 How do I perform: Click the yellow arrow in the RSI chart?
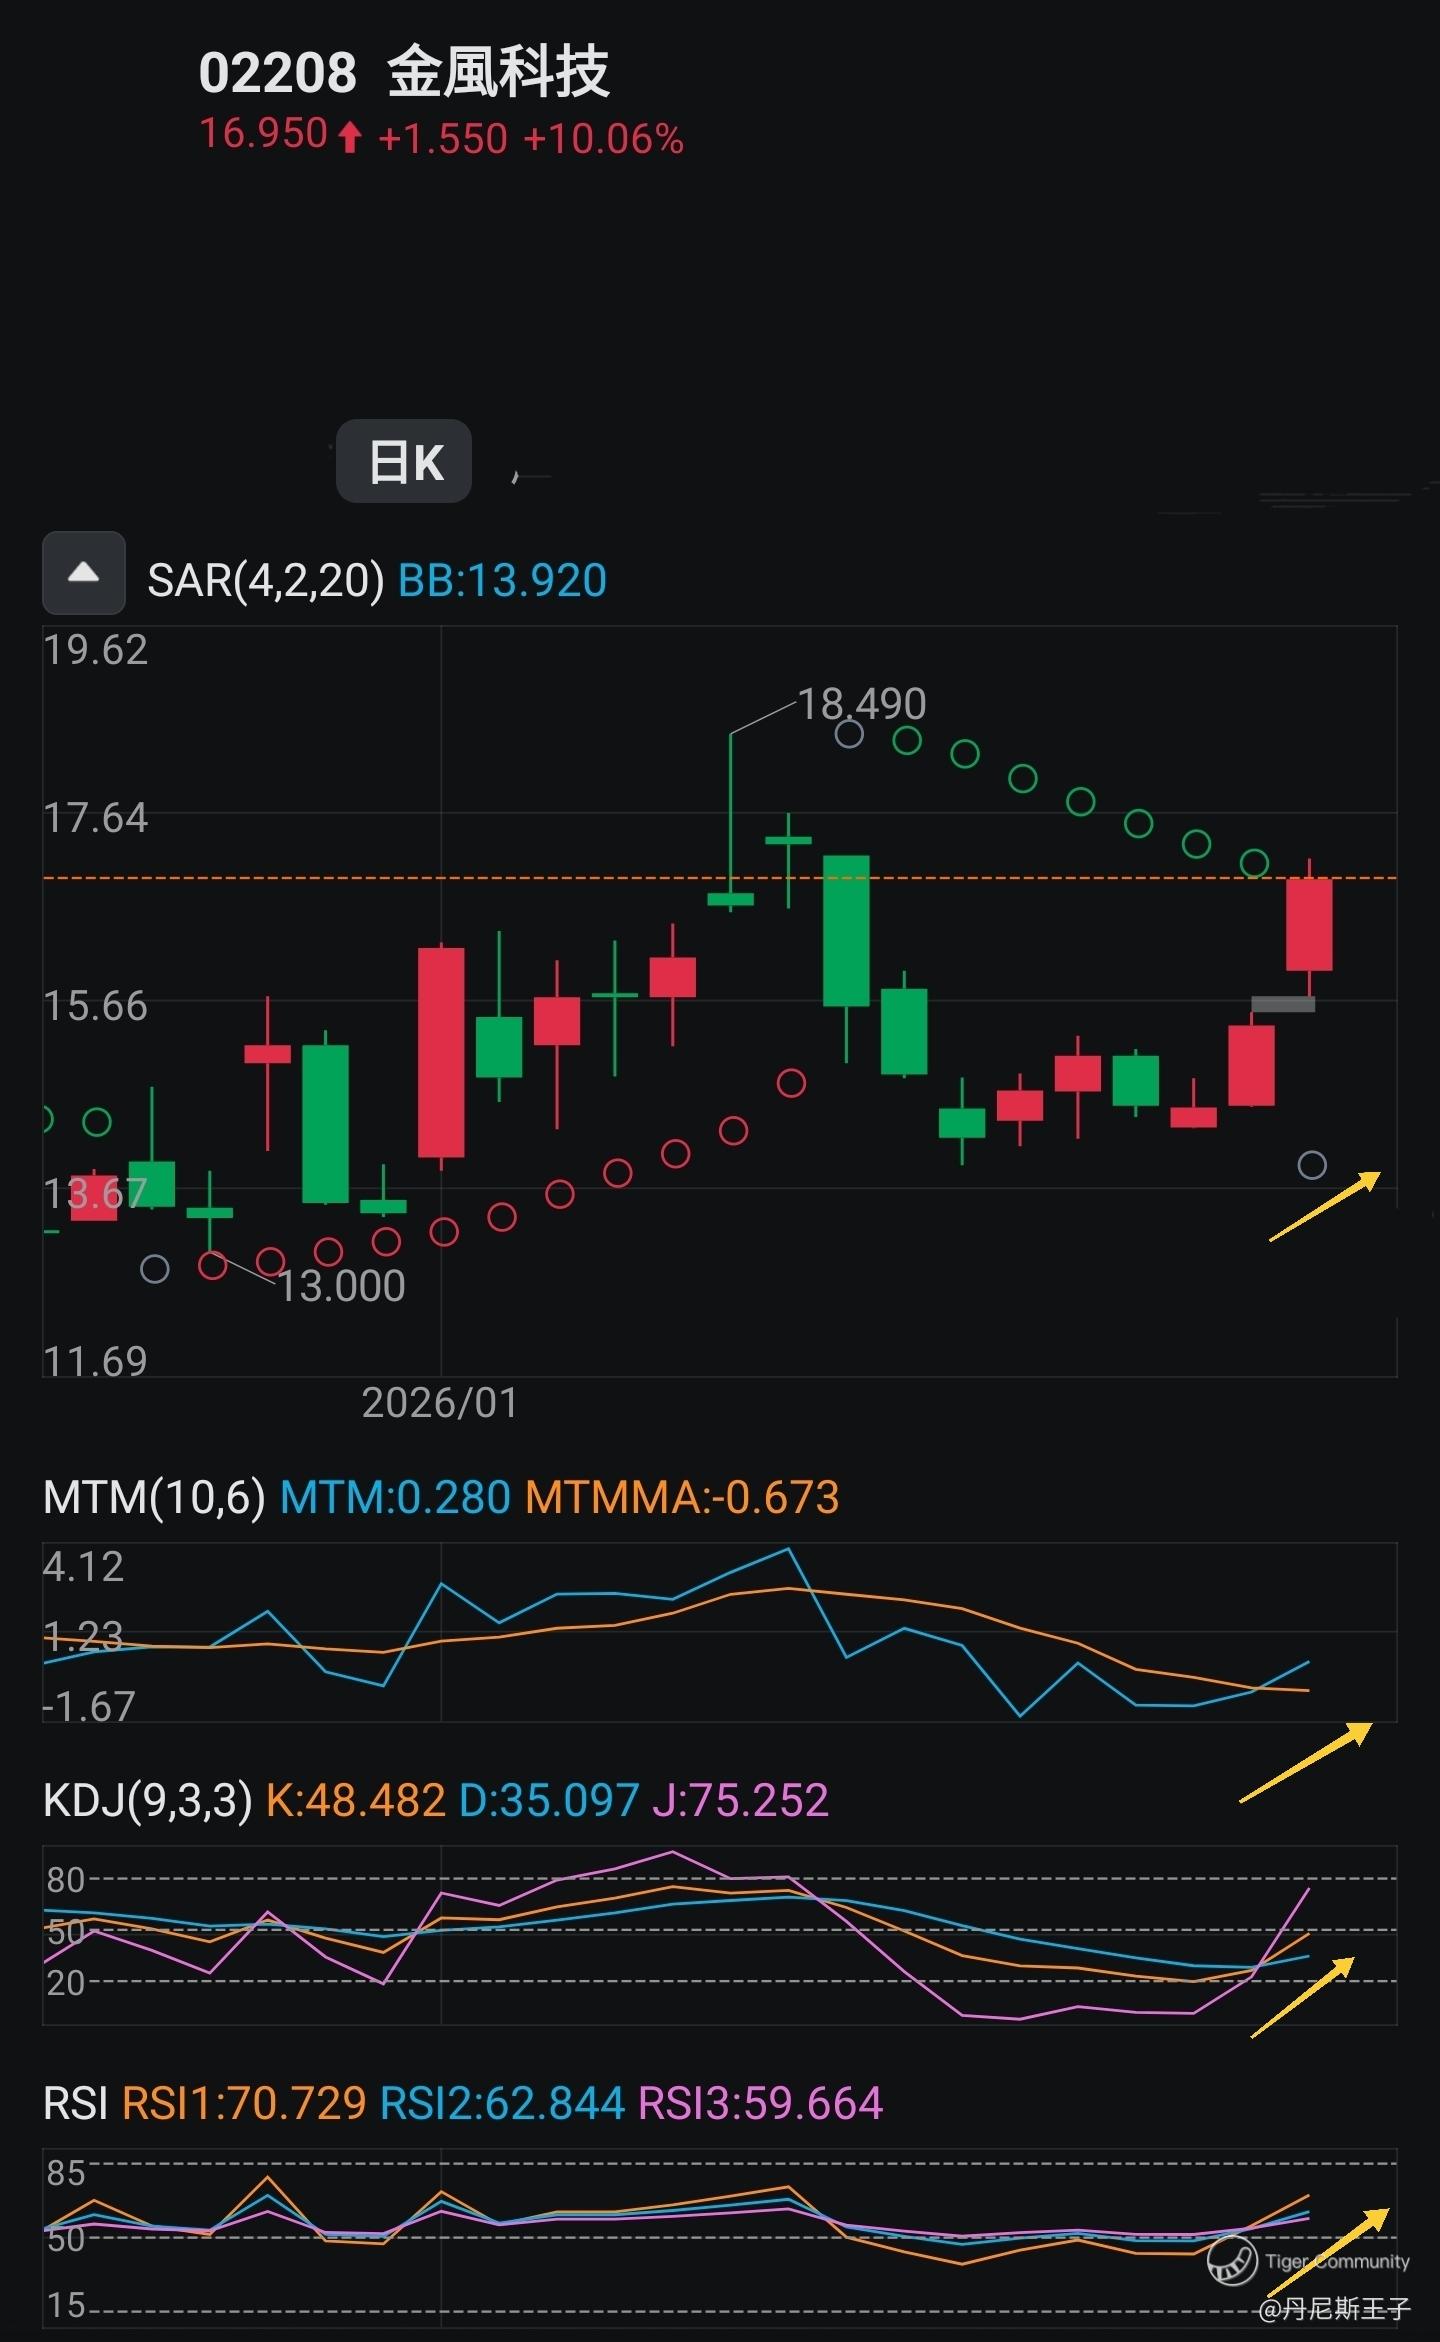(1327, 2252)
